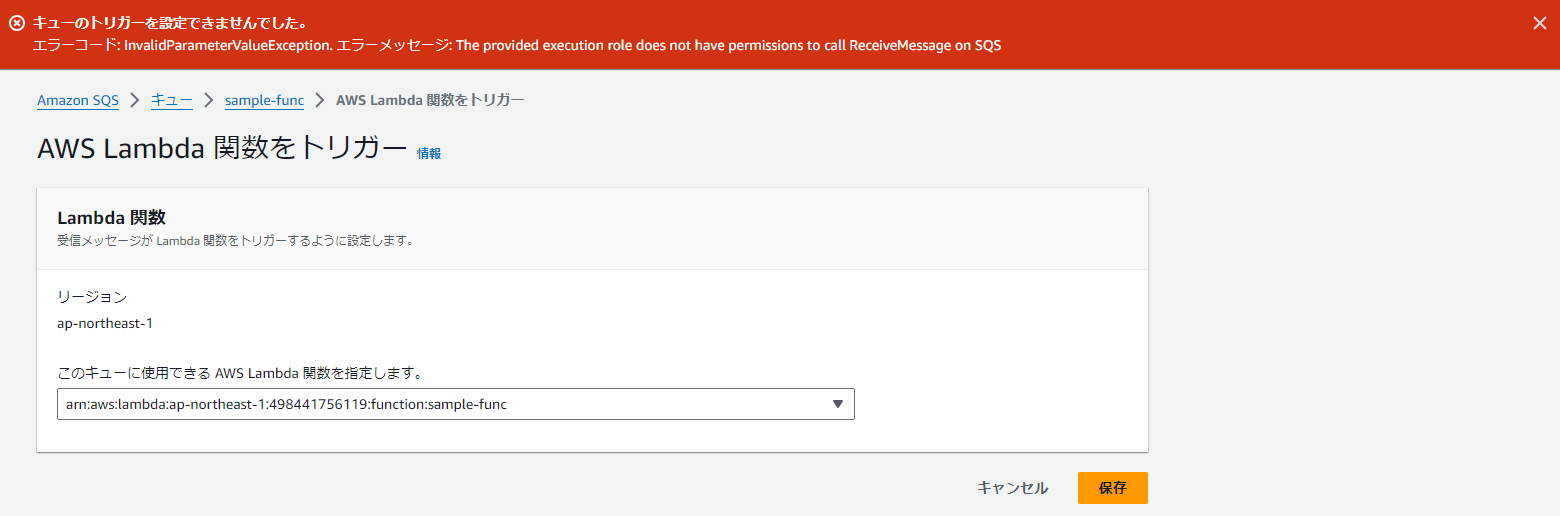Click the Lambda 関数 panel header title

pyautogui.click(x=111, y=217)
